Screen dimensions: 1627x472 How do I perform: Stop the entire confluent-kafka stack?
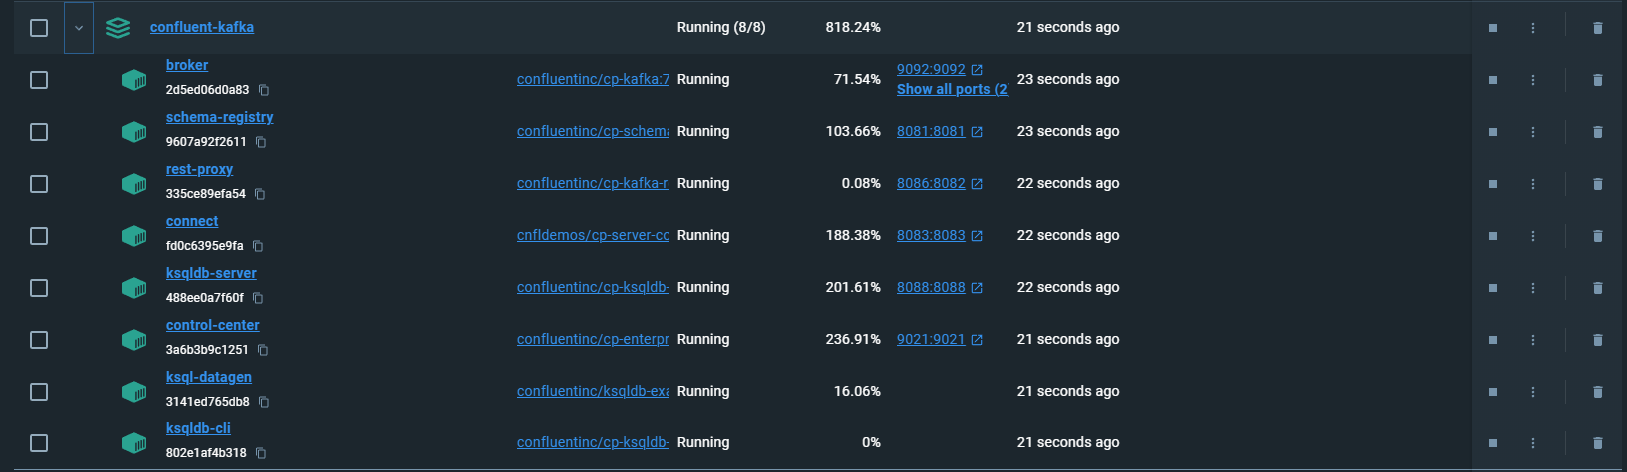point(1492,28)
